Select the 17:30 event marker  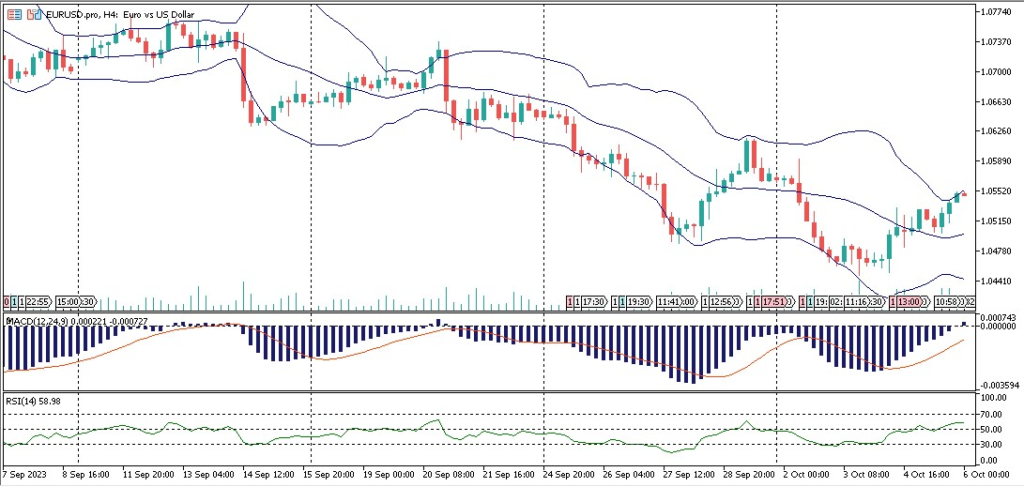[594, 301]
